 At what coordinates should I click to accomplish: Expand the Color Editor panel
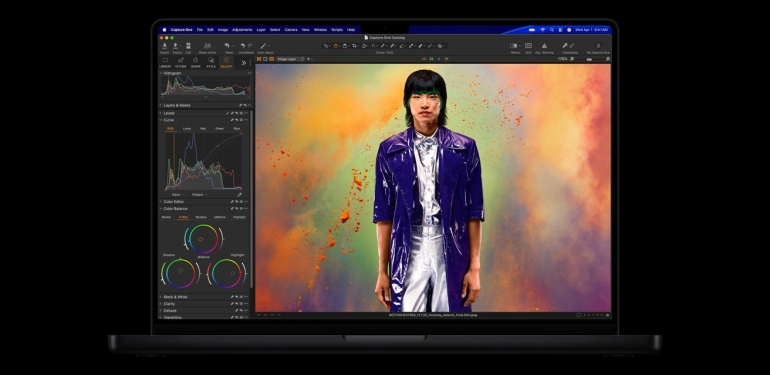coord(161,201)
